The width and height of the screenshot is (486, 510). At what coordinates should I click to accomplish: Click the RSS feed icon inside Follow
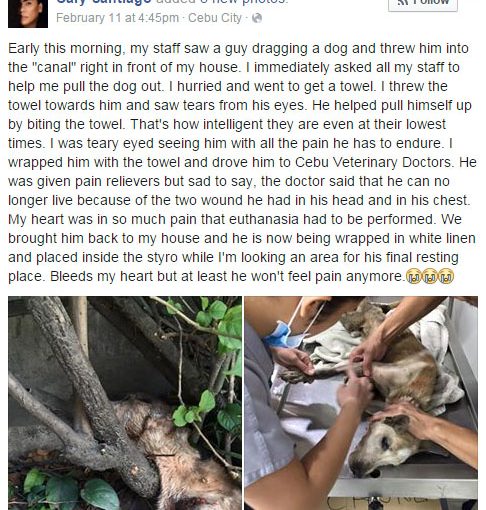coord(402,1)
